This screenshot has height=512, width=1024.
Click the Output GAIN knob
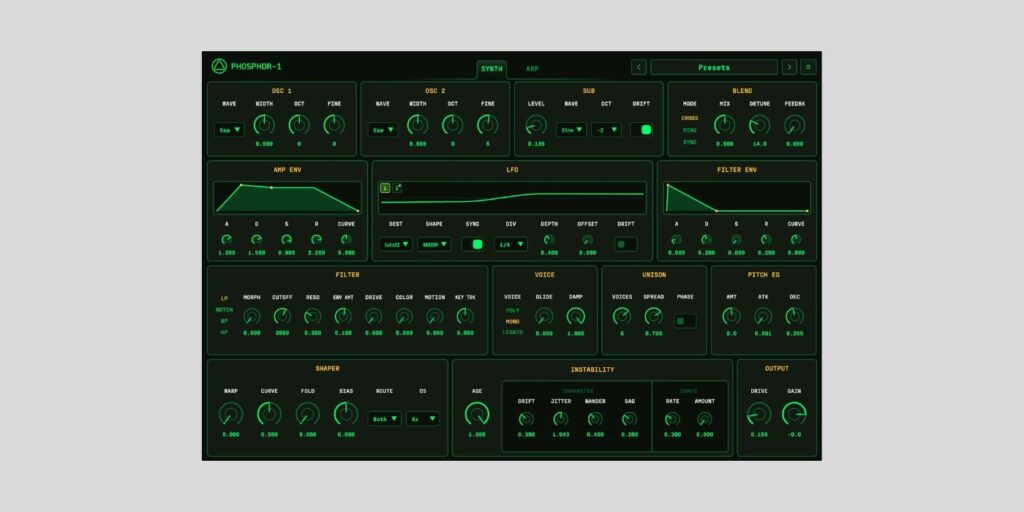click(x=794, y=414)
